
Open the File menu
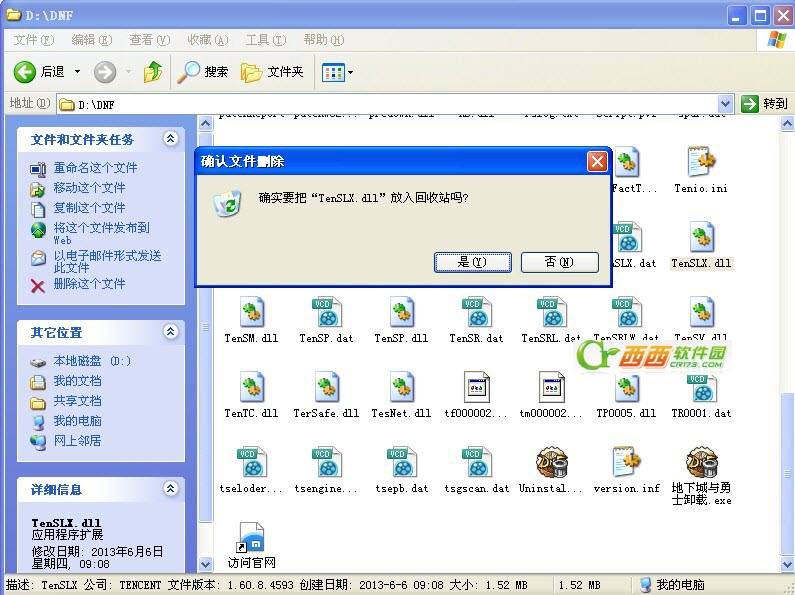(x=33, y=40)
